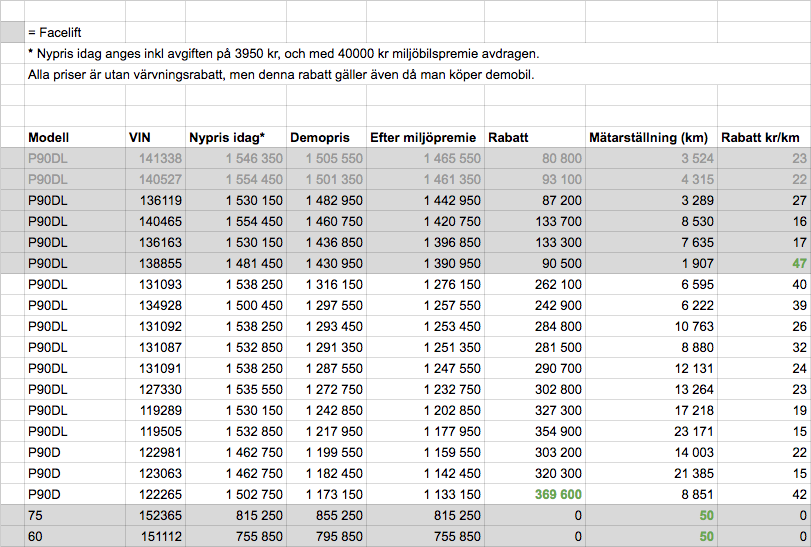
Task: Click the "Rabatt kr/km" header cell
Action: tap(762, 138)
